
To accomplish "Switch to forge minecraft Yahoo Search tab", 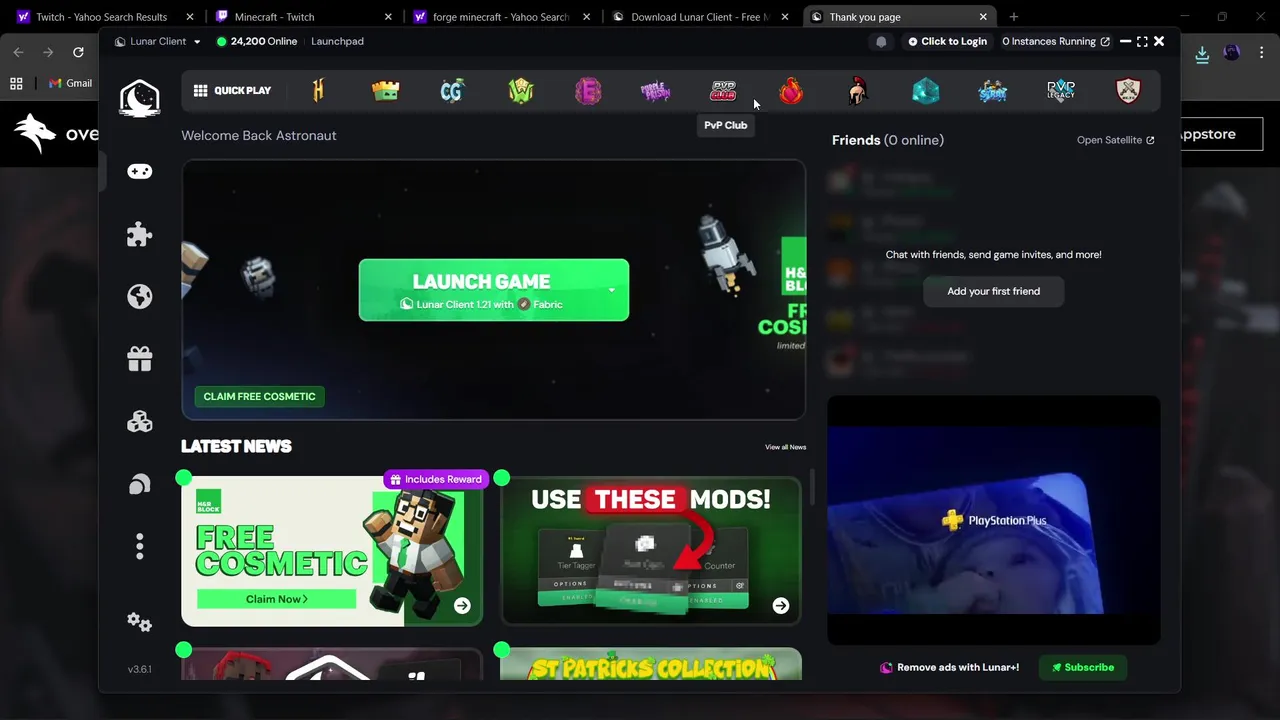I will coord(503,17).
